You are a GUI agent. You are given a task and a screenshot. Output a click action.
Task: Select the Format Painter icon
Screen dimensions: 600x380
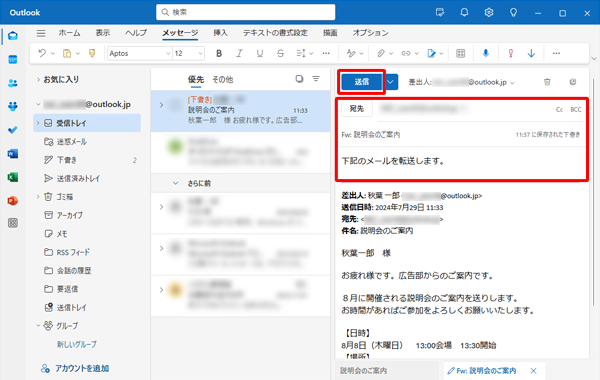(x=92, y=53)
